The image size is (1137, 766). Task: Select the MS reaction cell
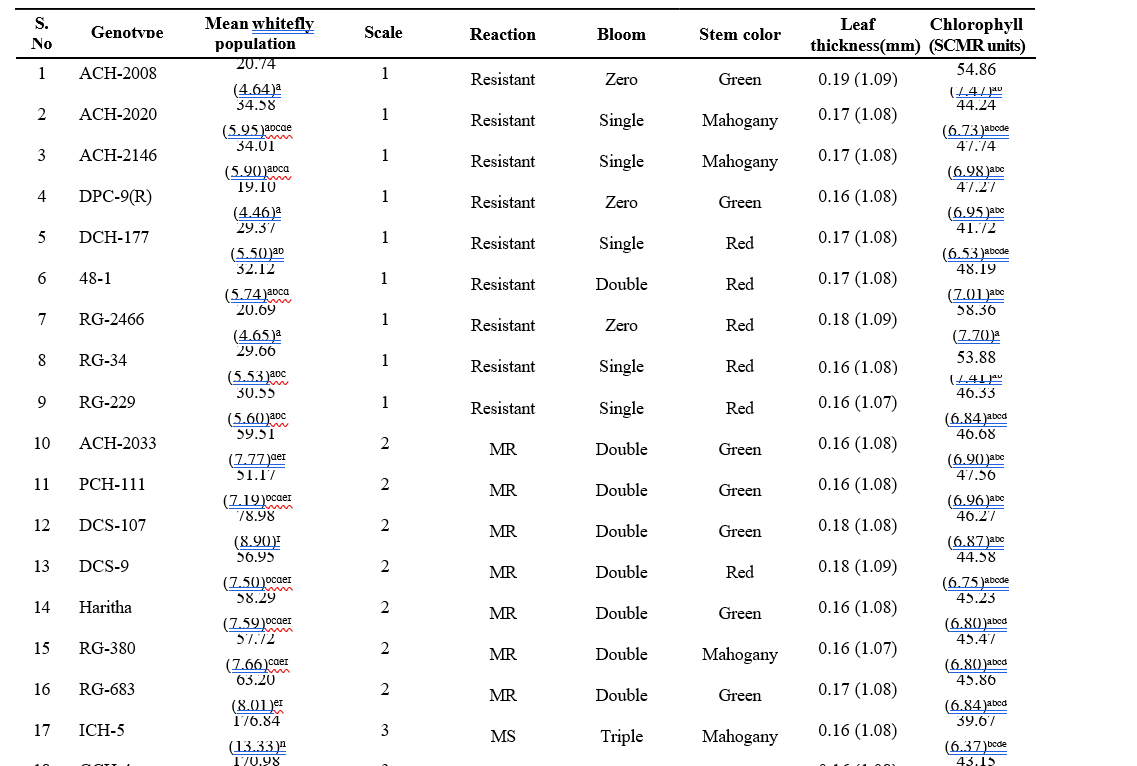point(503,737)
